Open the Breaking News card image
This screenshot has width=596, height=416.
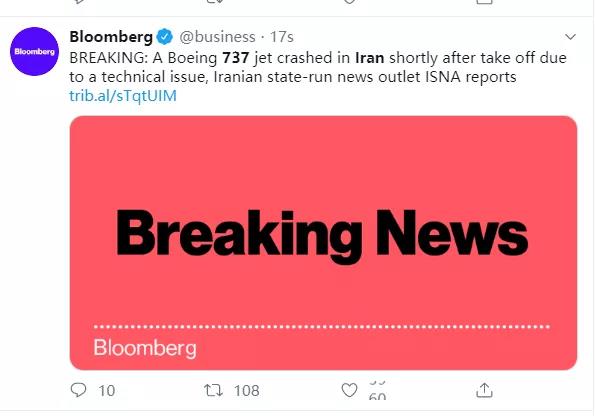323,243
